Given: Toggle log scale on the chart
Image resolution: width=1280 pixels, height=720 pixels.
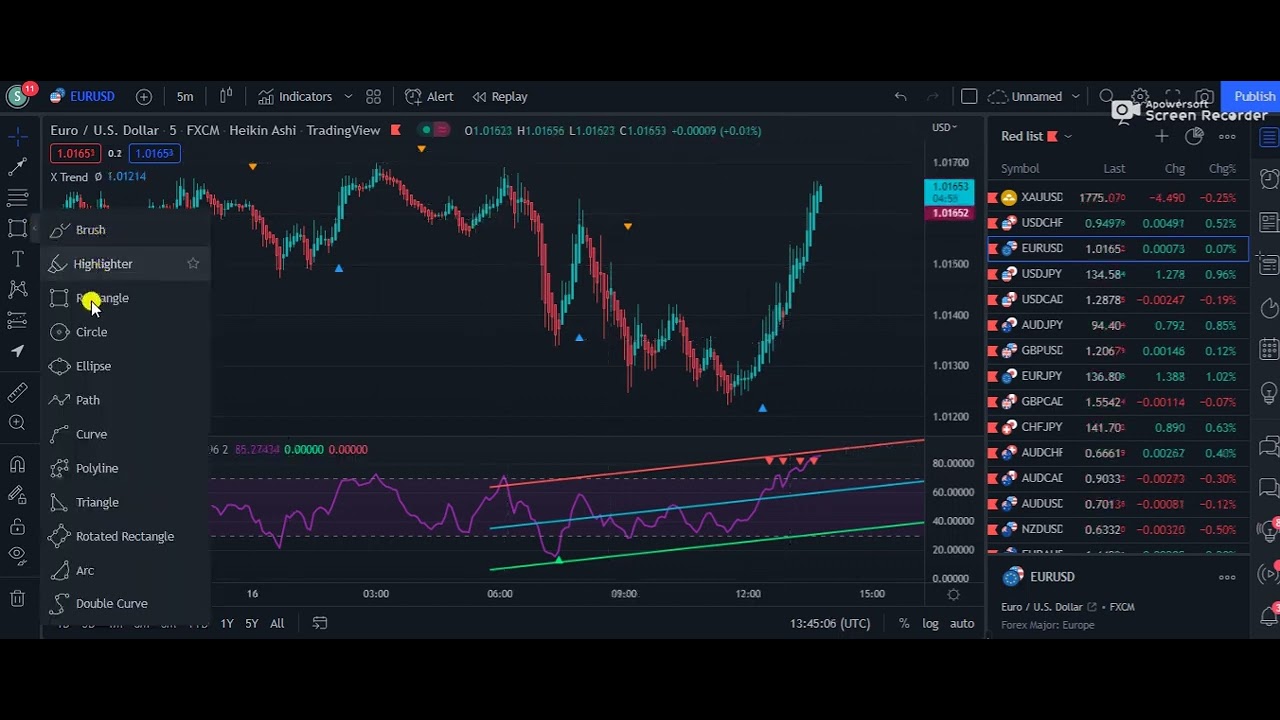Looking at the screenshot, I should 930,623.
